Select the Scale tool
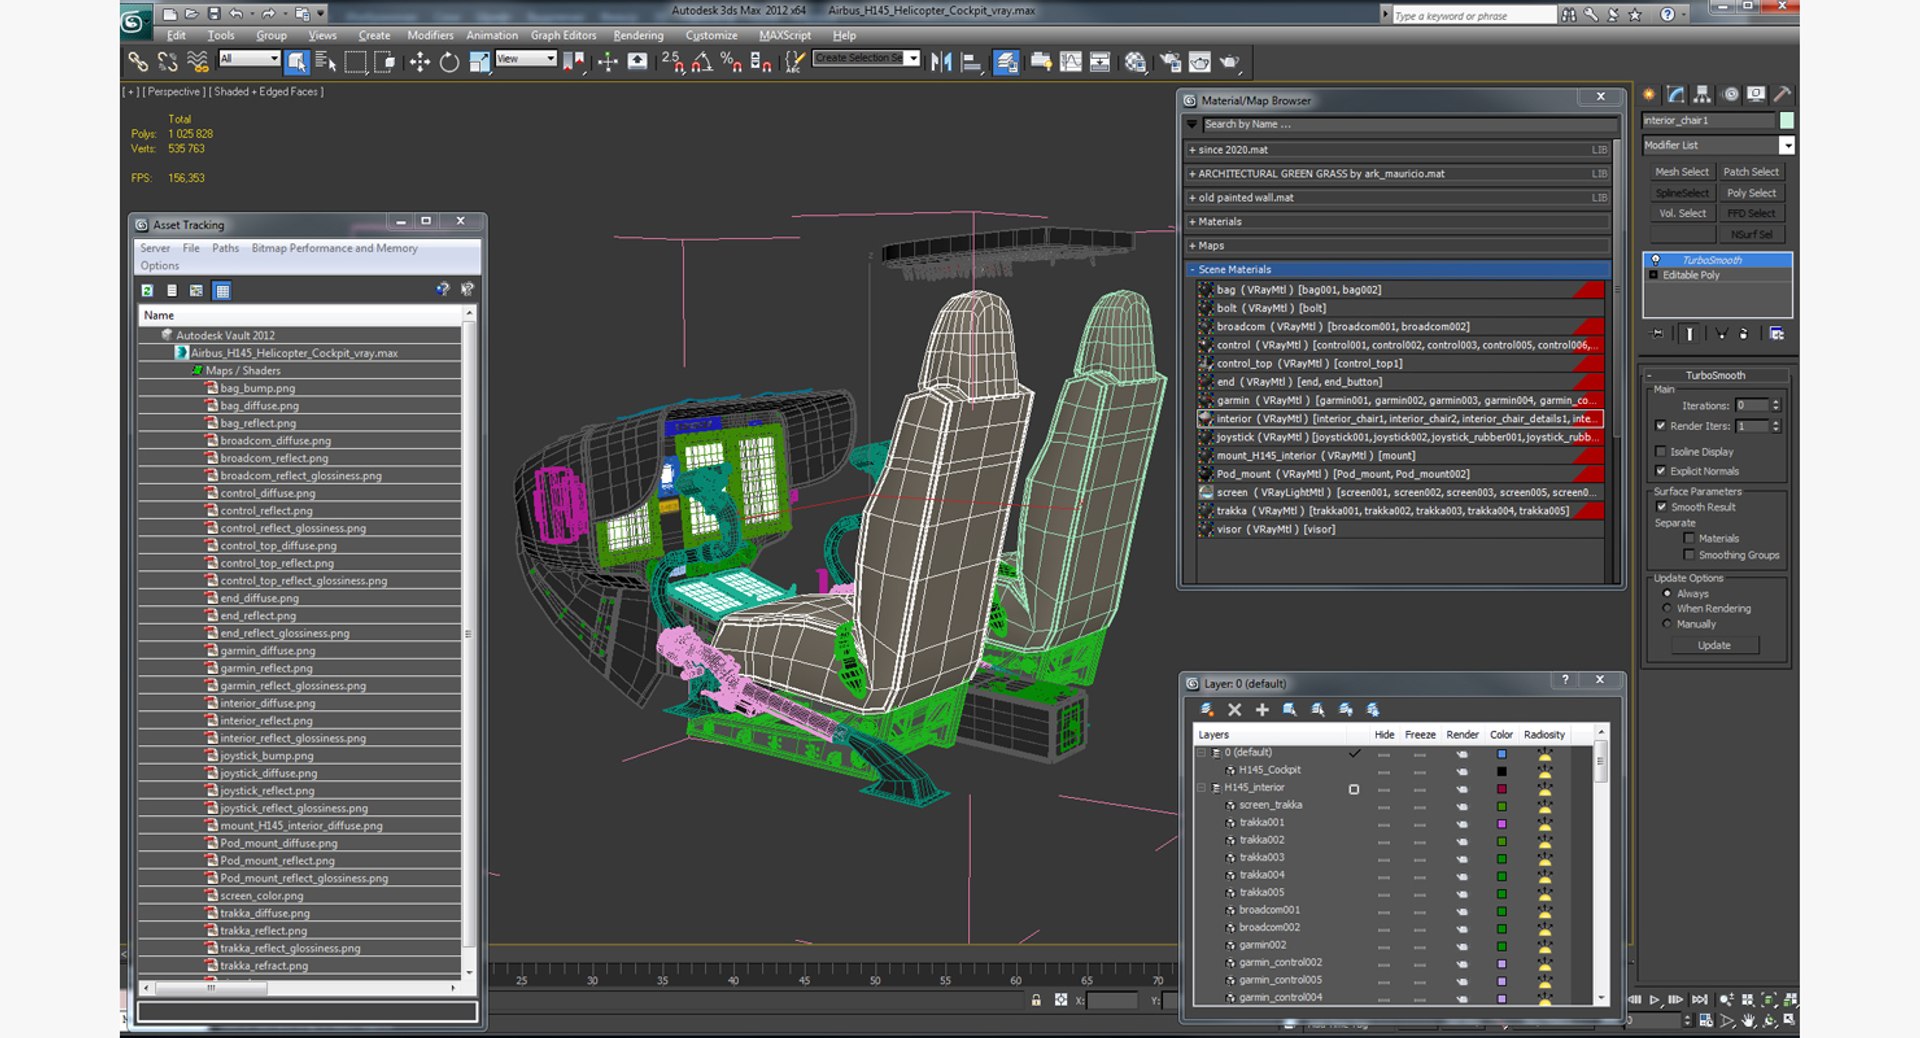Image resolution: width=1920 pixels, height=1038 pixels. point(479,62)
